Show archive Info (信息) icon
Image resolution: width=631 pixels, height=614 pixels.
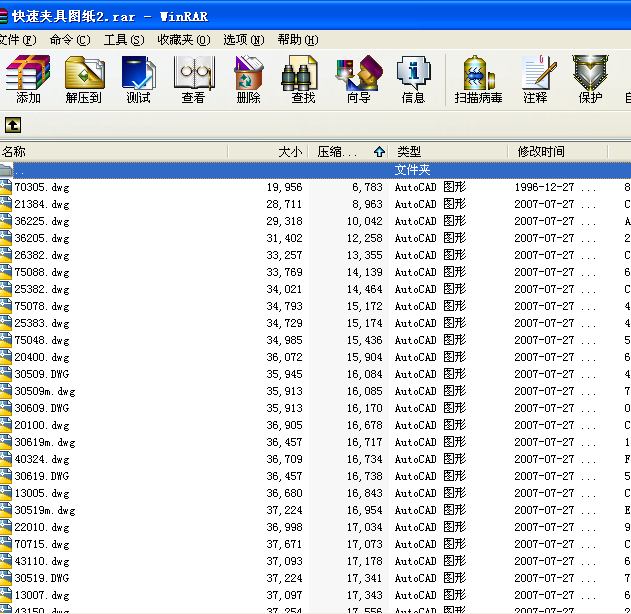click(x=413, y=78)
